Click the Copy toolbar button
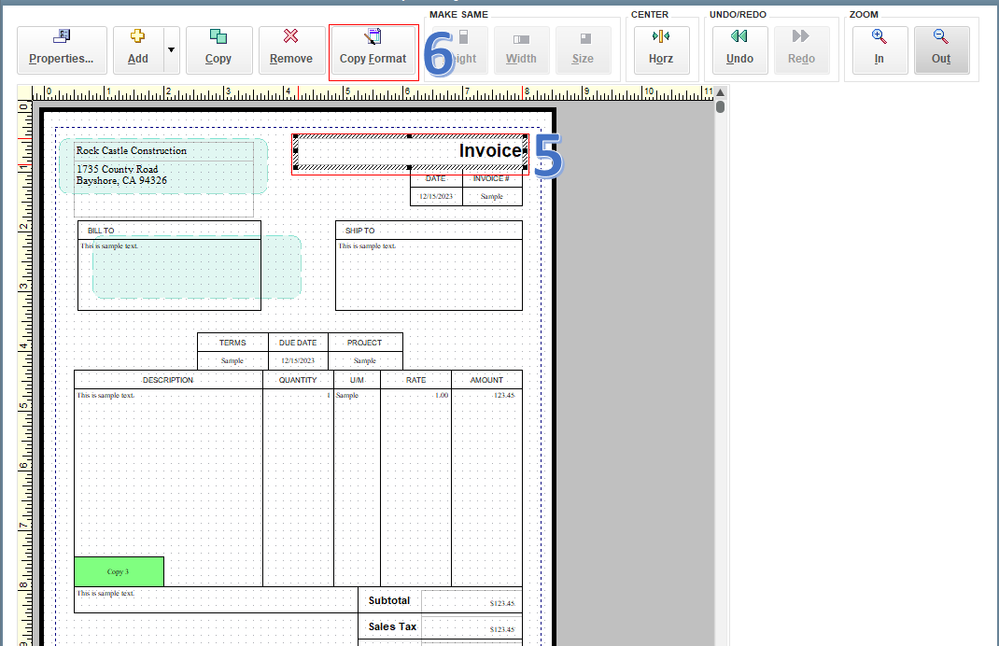 (219, 50)
